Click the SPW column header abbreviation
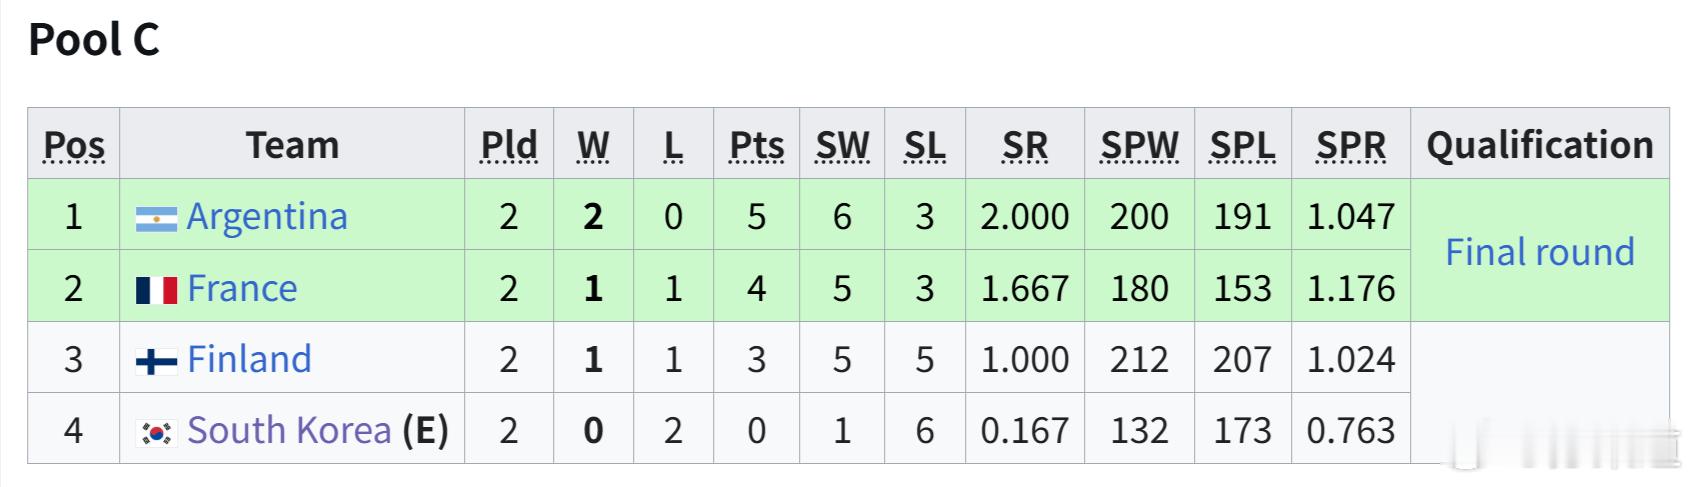The height and width of the screenshot is (487, 1695). coord(1140,145)
